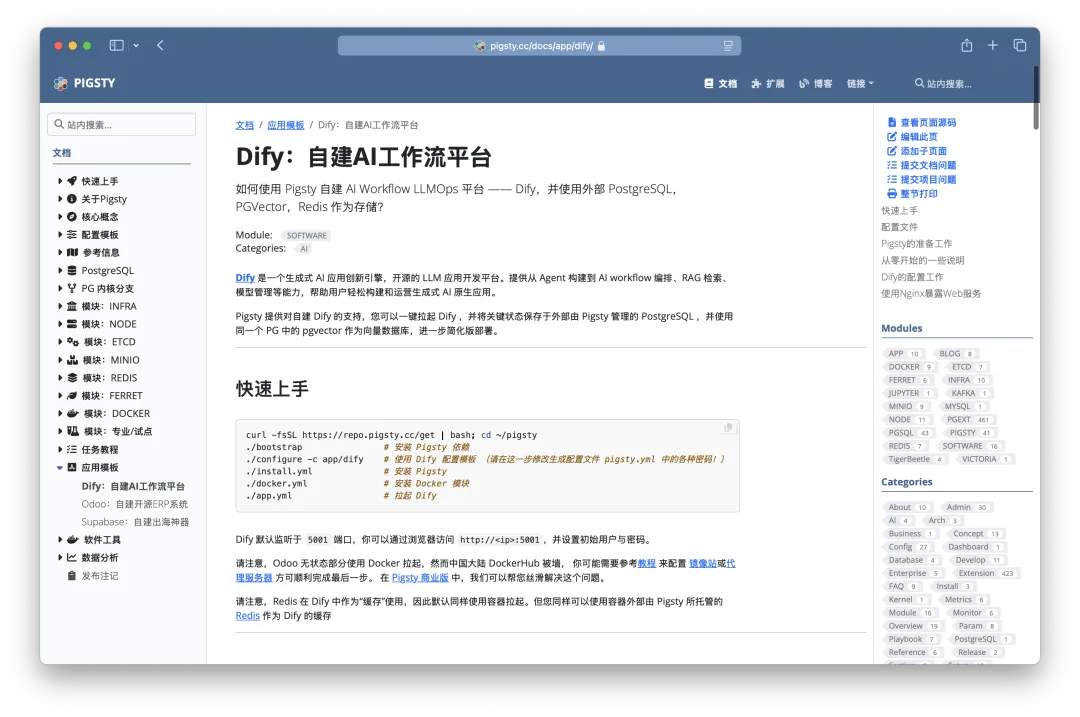1080x717 pixels.
Task: Click the rocket icon beside 快速上手
Action: [72, 181]
